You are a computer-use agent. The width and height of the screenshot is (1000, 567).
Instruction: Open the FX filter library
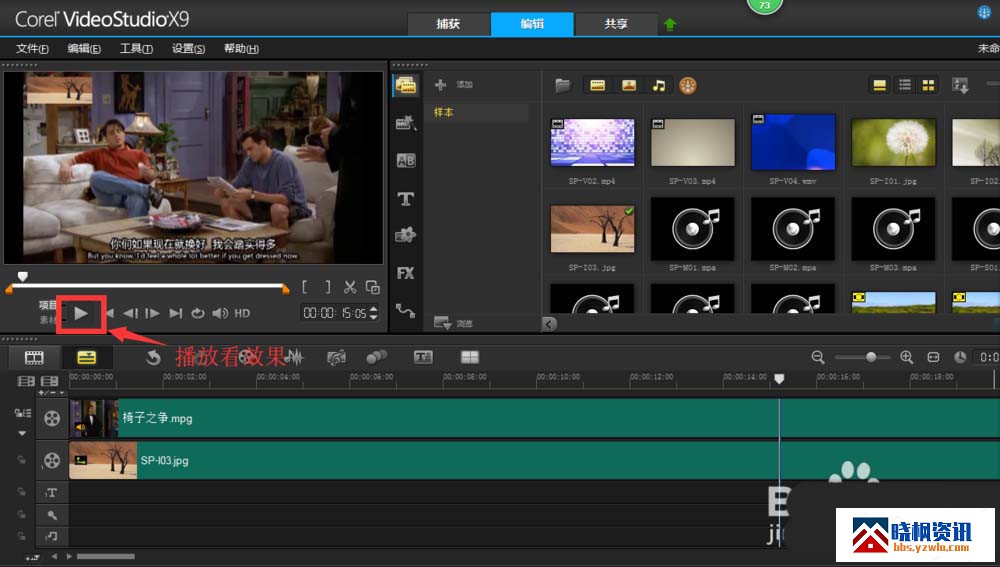(x=406, y=273)
